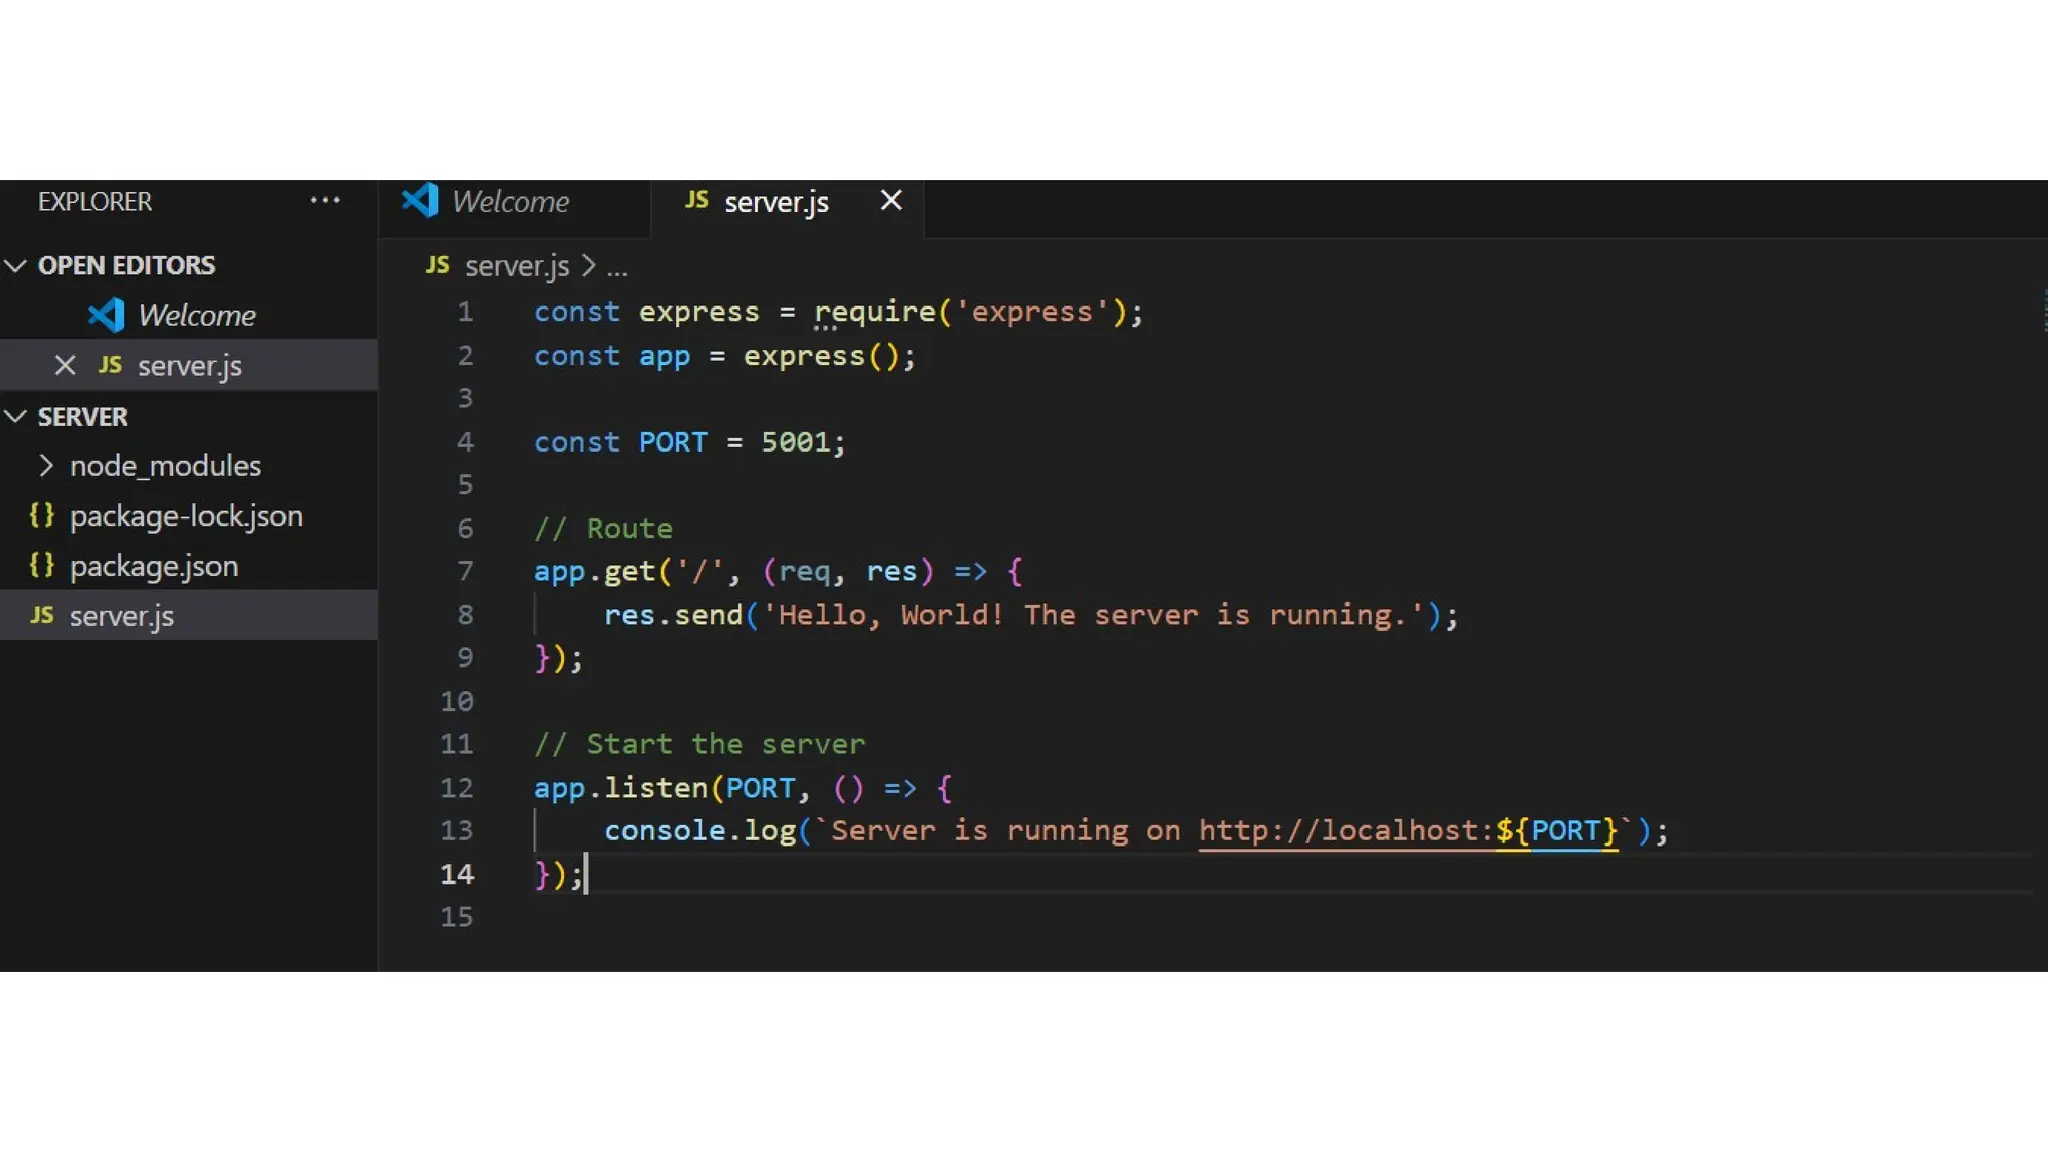This screenshot has width=2048, height=1152.
Task: Close the server.js editor tab
Action: (890, 201)
